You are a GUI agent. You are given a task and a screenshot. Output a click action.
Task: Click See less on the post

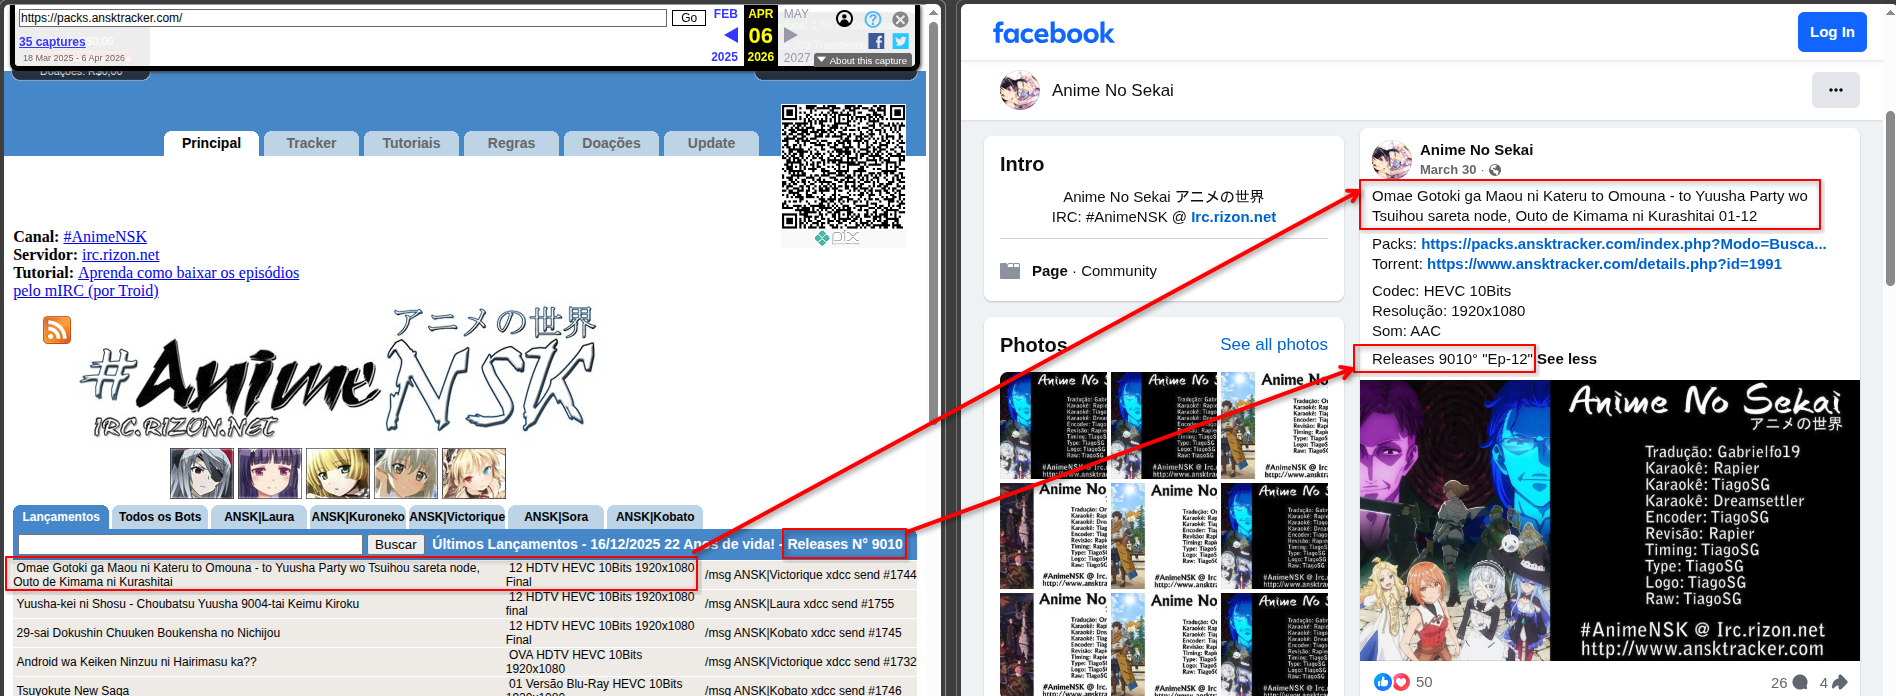click(x=1567, y=359)
